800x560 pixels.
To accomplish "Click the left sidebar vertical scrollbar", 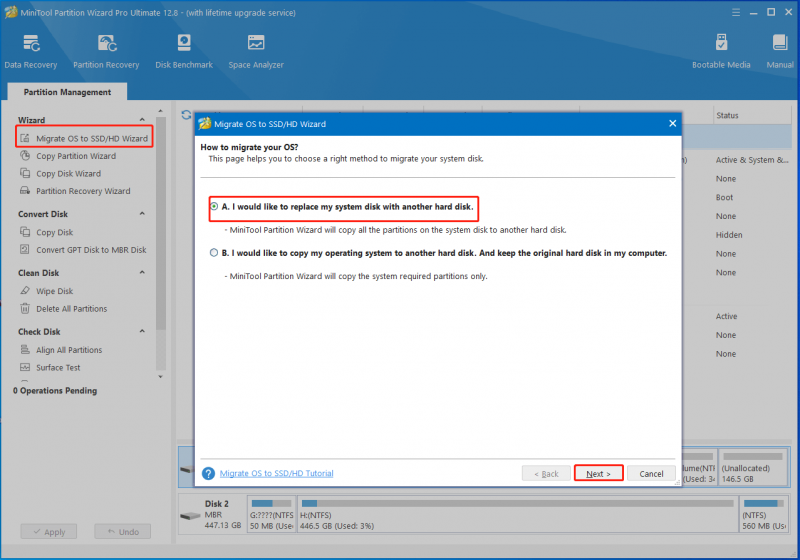I will [x=161, y=224].
